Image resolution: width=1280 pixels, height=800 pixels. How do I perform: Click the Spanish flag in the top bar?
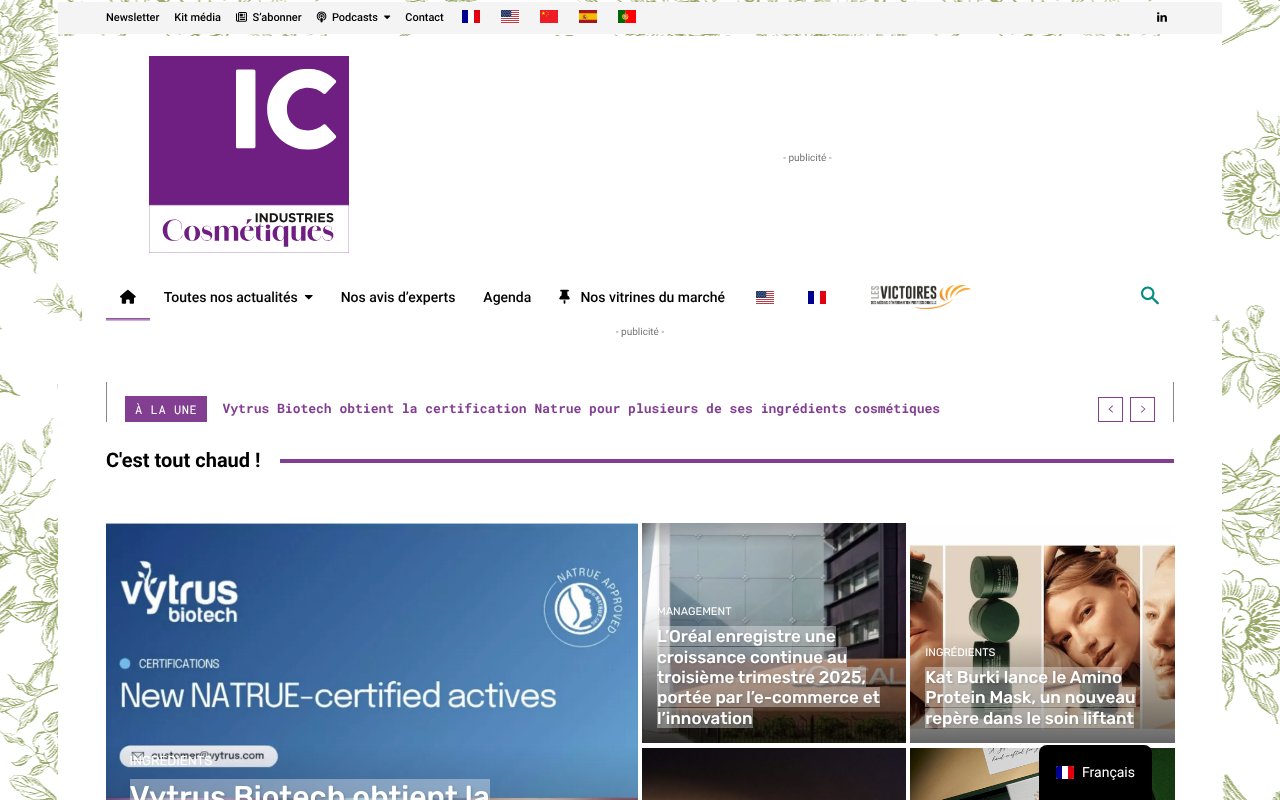pos(588,16)
